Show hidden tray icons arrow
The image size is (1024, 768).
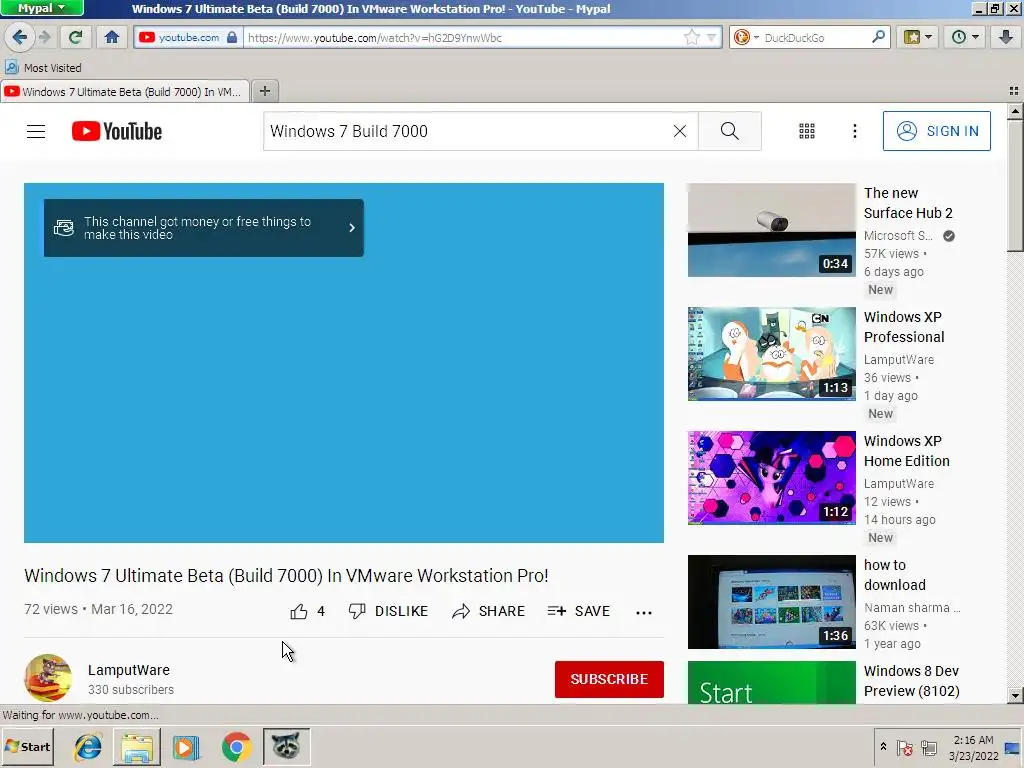[883, 746]
